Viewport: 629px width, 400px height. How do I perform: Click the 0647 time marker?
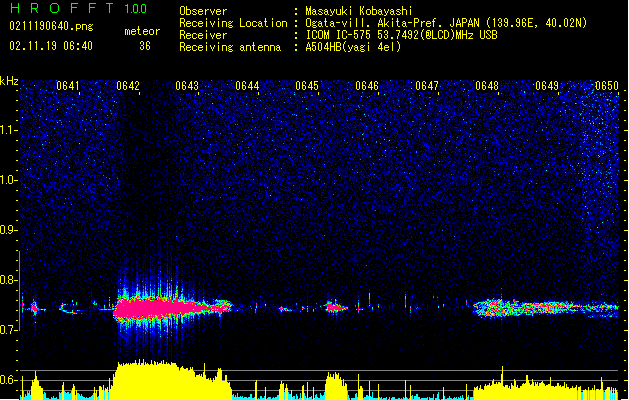(x=427, y=86)
